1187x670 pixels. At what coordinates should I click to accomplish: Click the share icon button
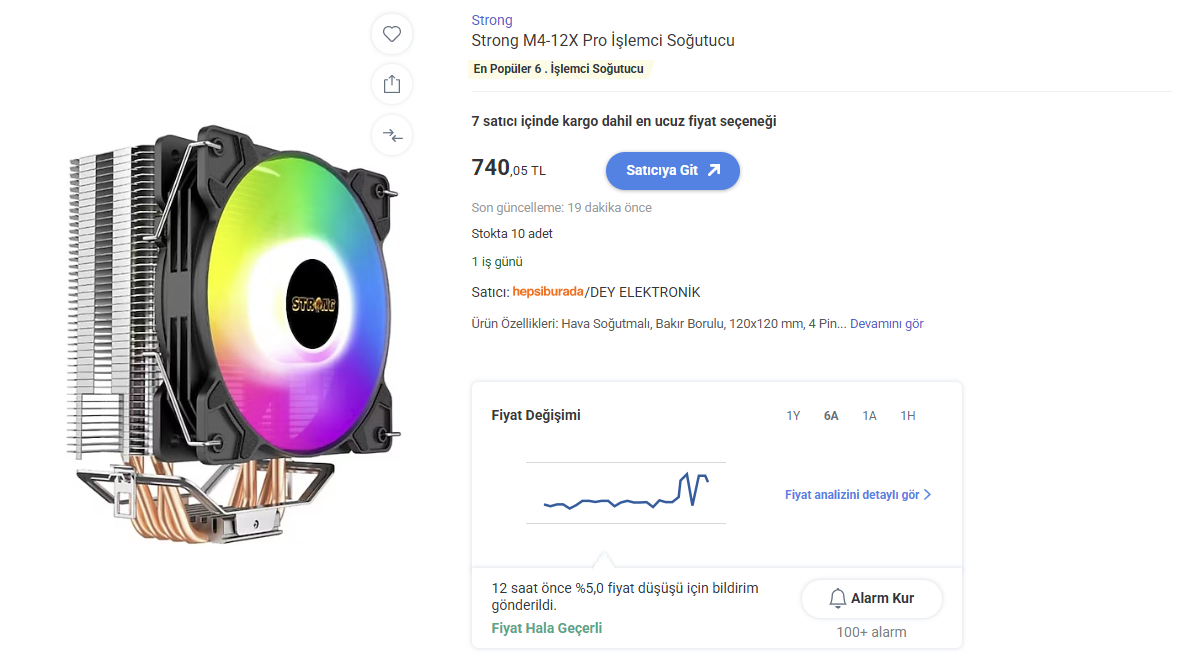click(392, 84)
